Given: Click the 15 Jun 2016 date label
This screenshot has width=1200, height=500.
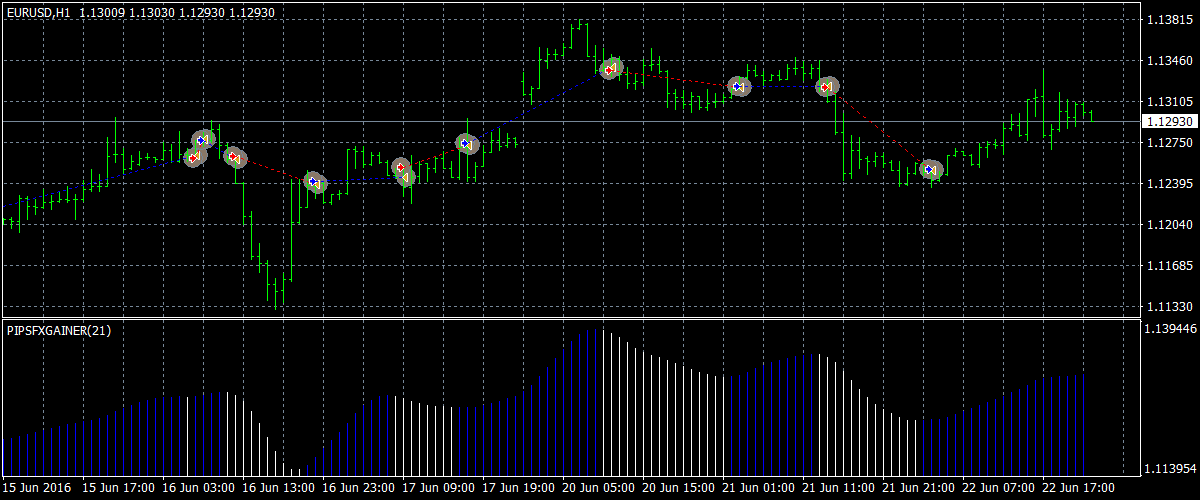Looking at the screenshot, I should (35, 488).
